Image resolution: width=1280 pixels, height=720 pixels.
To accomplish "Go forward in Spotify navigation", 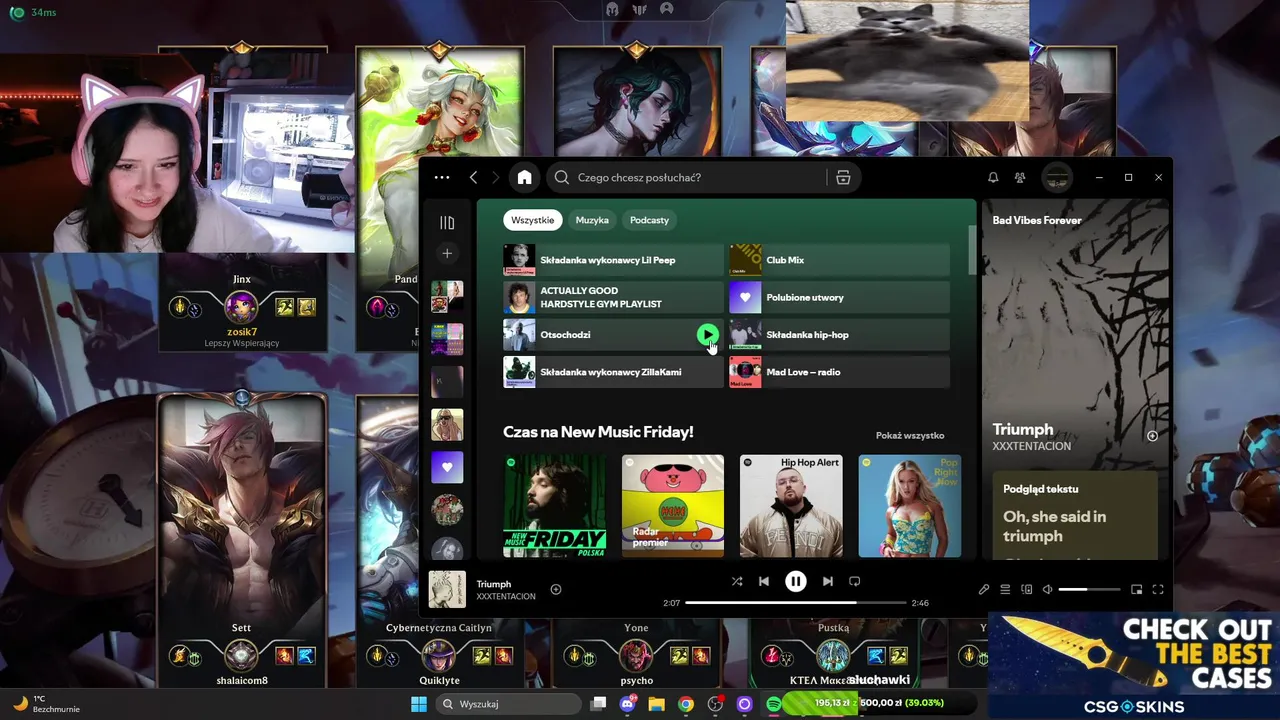I will pyautogui.click(x=497, y=177).
